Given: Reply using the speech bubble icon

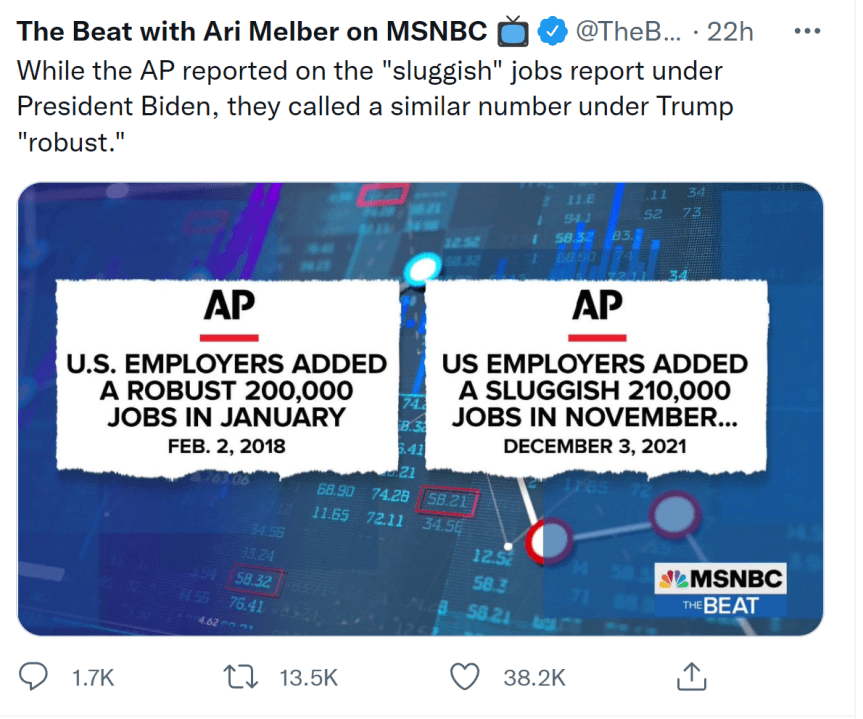Looking at the screenshot, I should 33,677.
